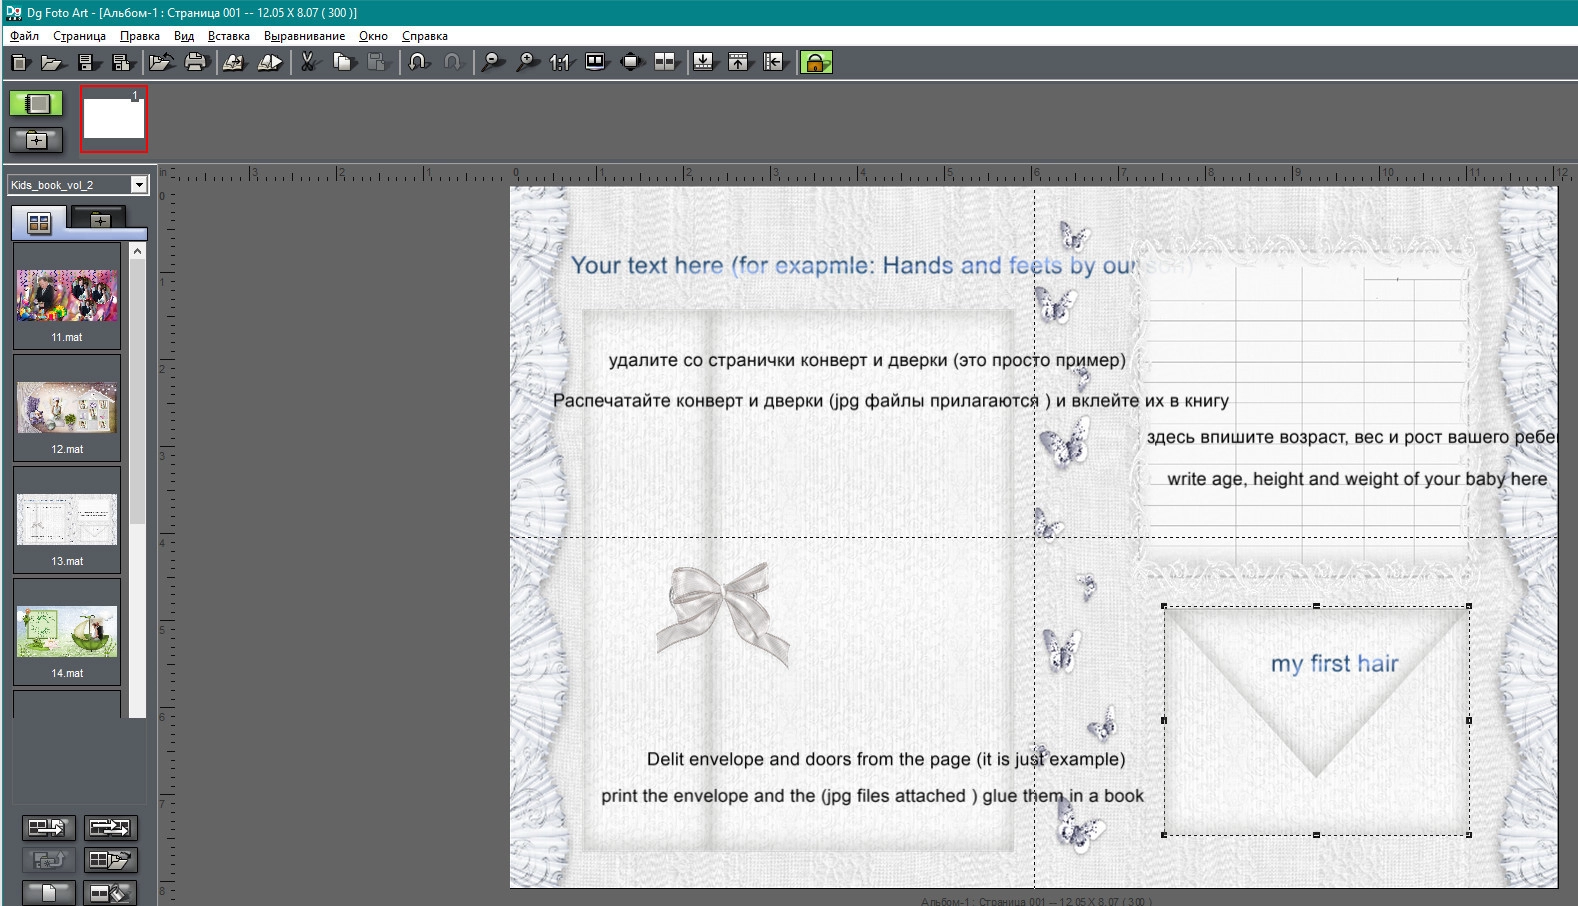This screenshot has width=1578, height=906.
Task: Click the template list scrollbar up arrow
Action: coord(138,251)
